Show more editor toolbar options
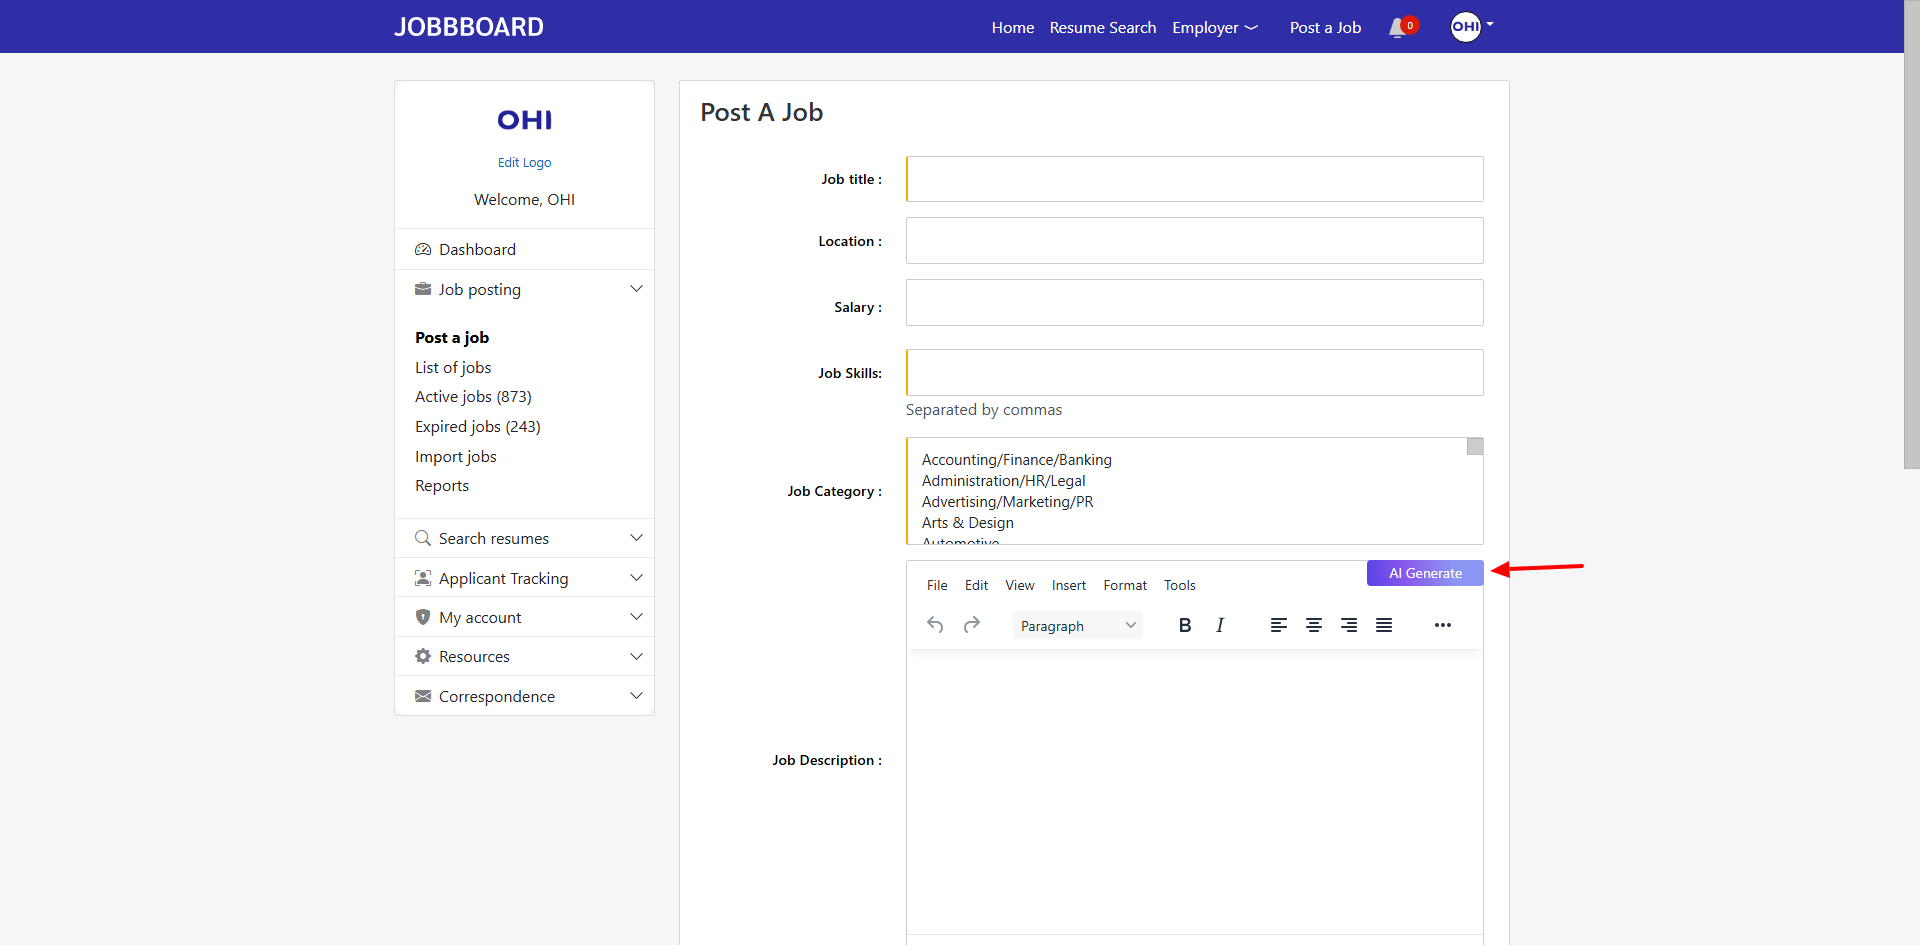 (x=1442, y=625)
